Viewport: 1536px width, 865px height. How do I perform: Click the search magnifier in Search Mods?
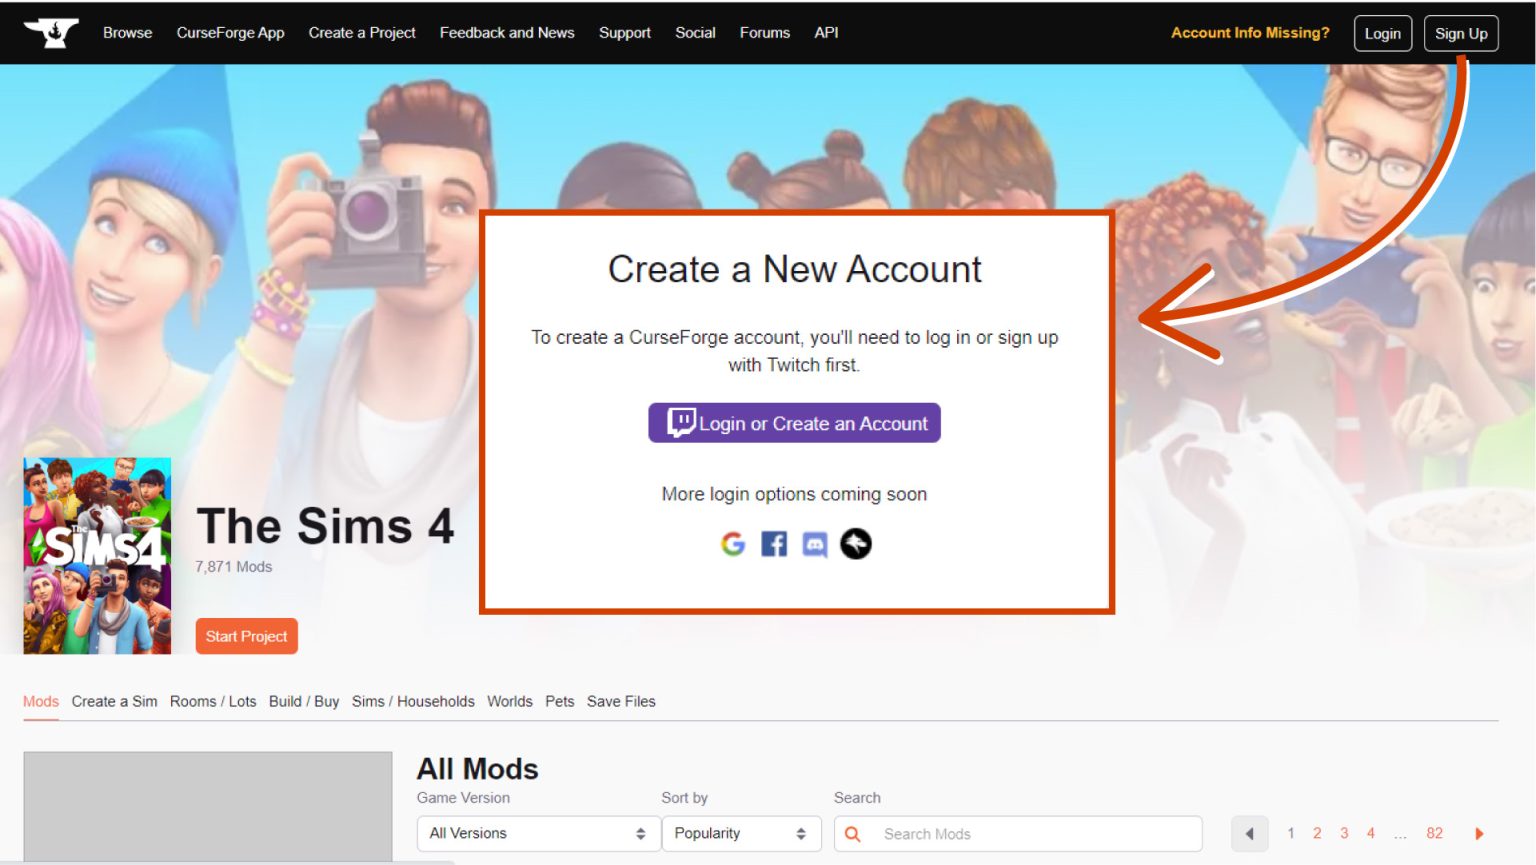(851, 833)
